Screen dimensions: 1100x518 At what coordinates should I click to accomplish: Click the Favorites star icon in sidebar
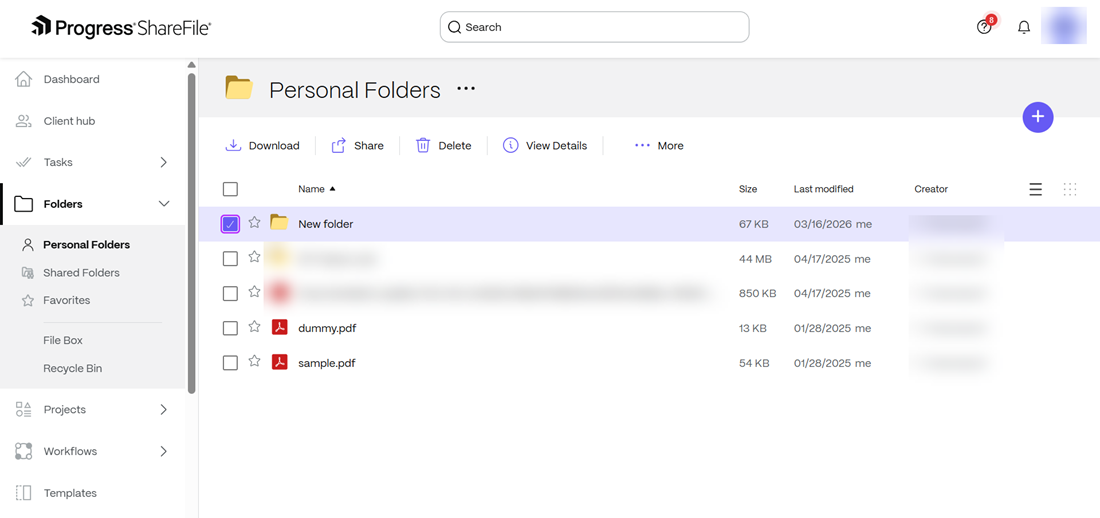click(x=27, y=300)
